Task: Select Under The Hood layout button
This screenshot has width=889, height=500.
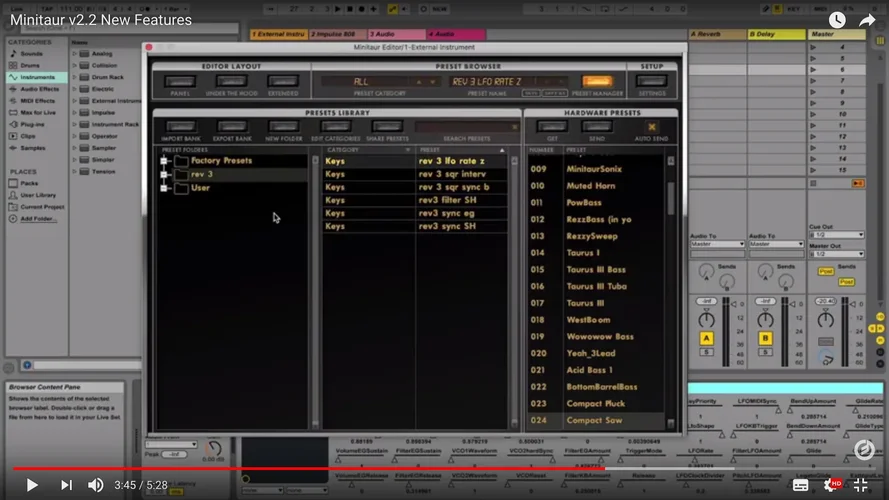Action: [x=231, y=82]
